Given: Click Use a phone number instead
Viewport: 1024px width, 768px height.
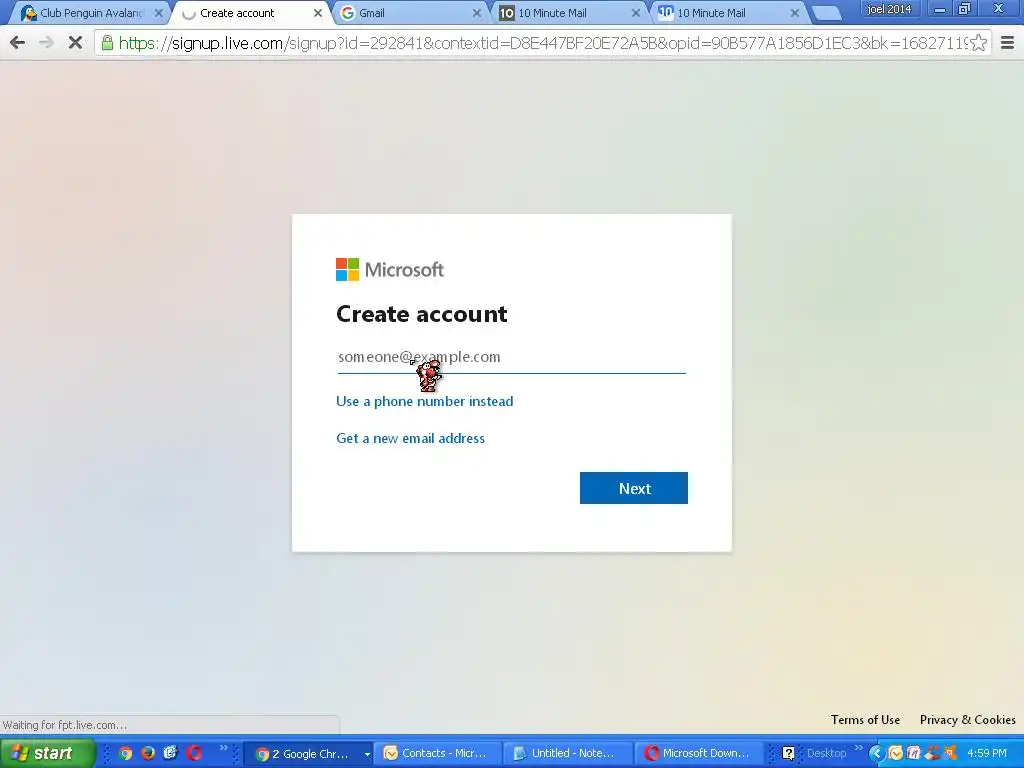Looking at the screenshot, I should point(424,401).
